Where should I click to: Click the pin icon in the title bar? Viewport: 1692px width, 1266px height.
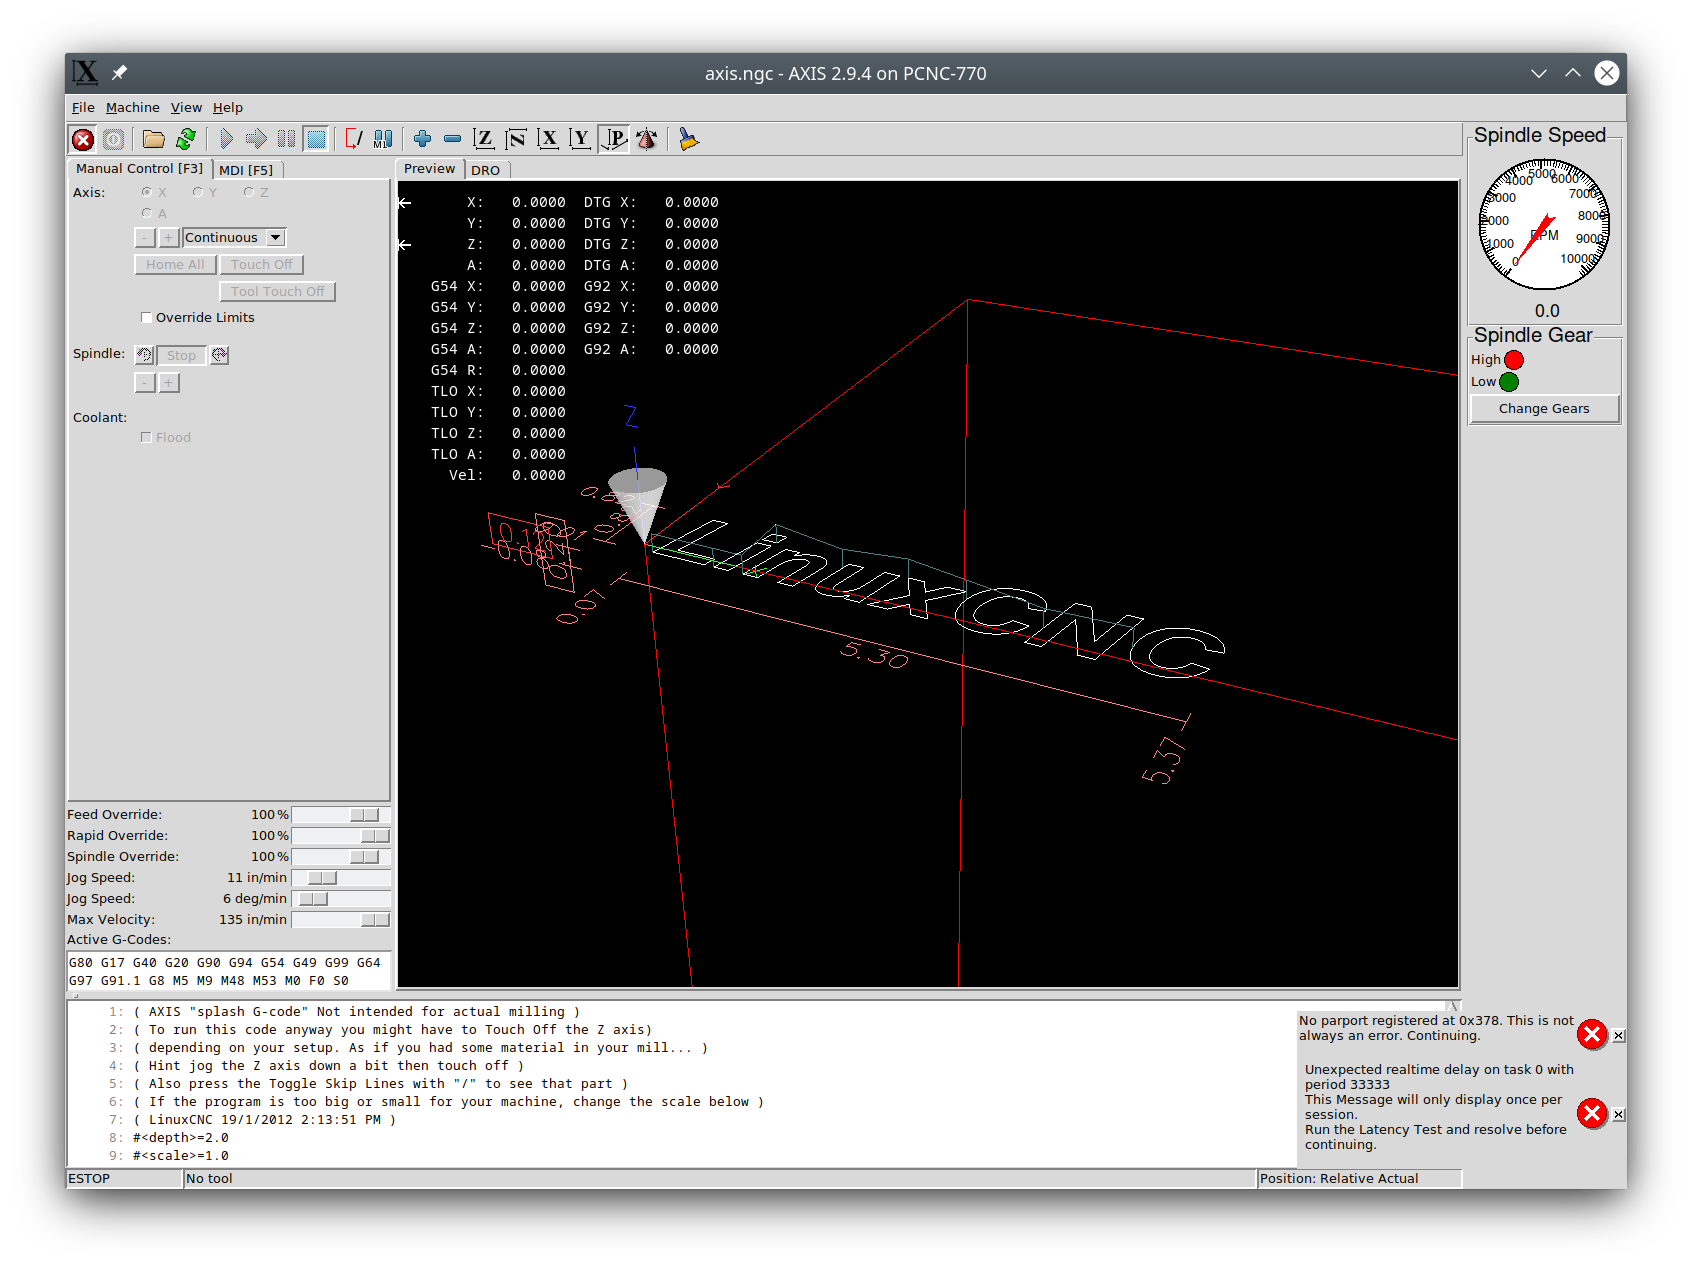(119, 73)
